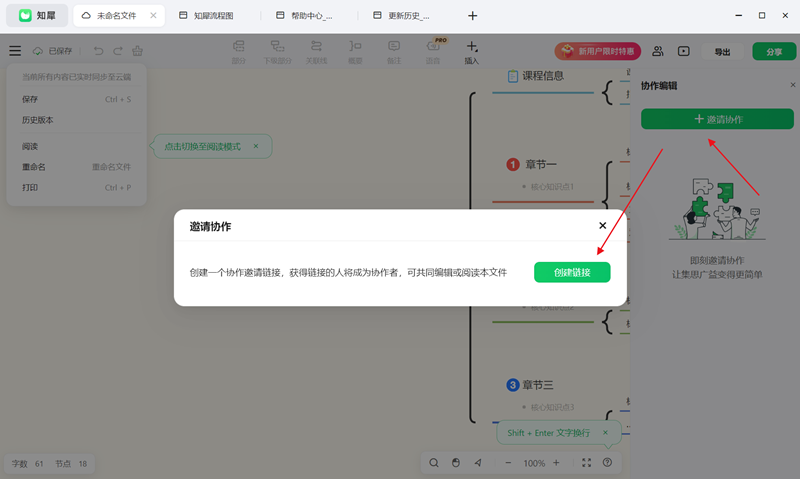800x479 pixels.
Task: Maximize the application window
Action: [762, 16]
